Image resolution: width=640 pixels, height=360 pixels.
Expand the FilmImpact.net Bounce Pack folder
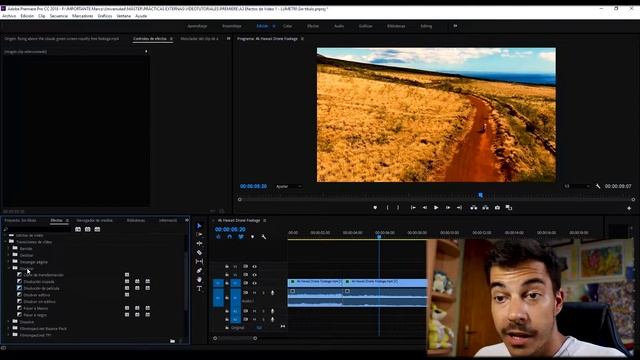click(9, 329)
